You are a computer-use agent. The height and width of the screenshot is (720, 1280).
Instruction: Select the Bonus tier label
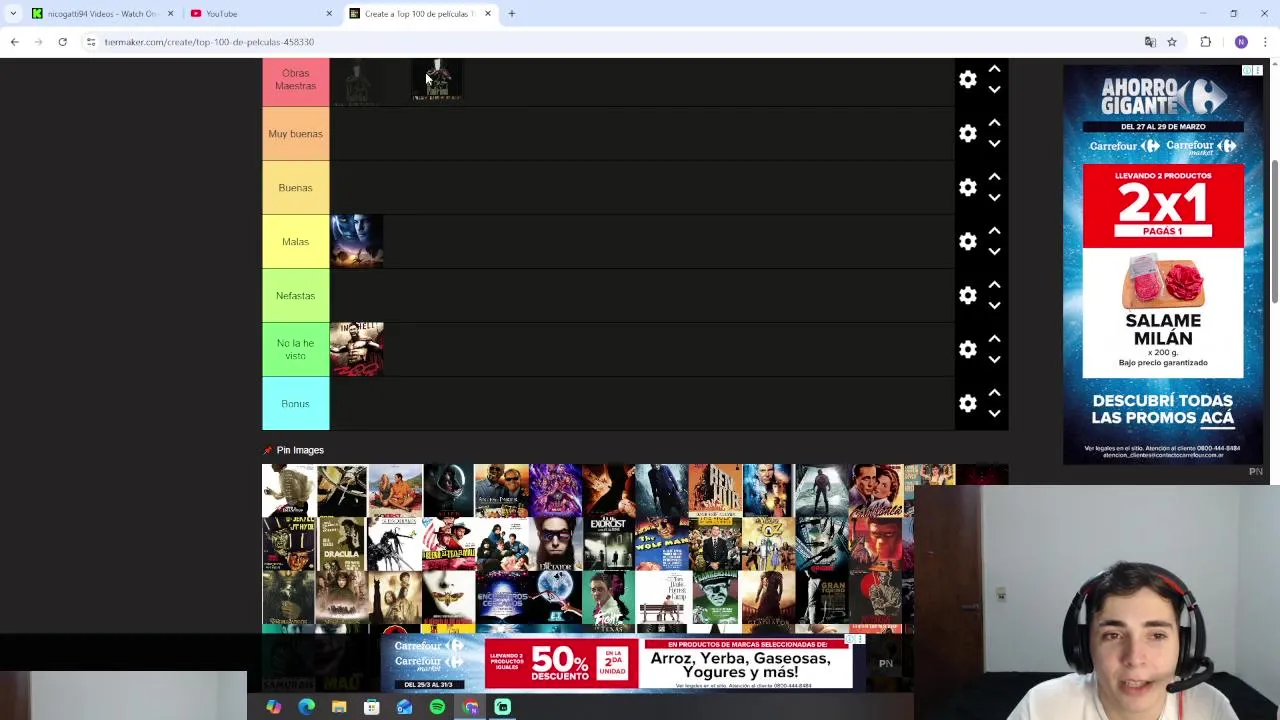295,404
